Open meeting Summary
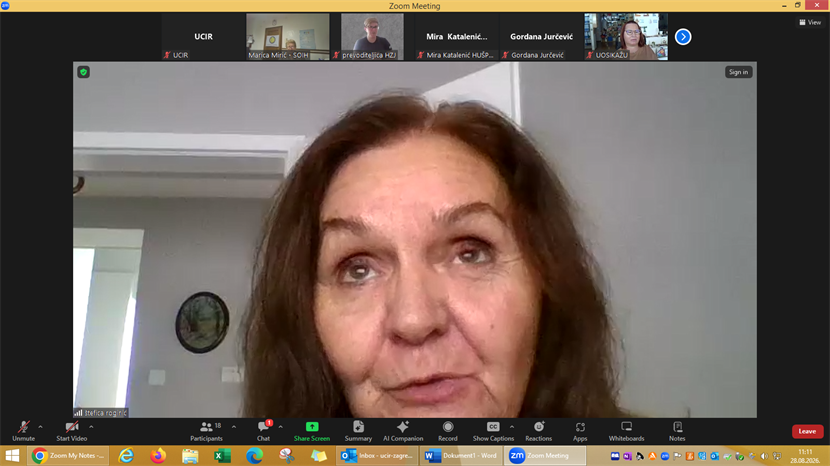Screen dimensions: 830x466 point(358,431)
